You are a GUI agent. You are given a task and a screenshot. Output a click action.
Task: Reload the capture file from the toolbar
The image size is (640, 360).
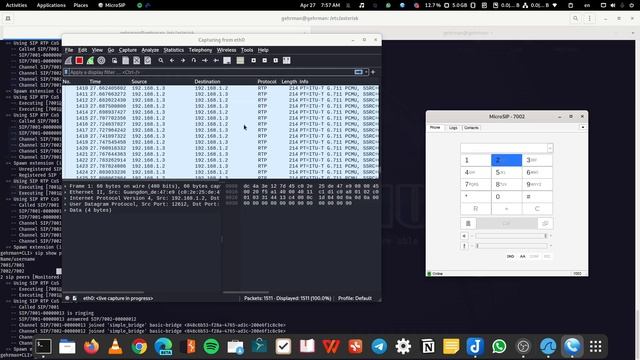pyautogui.click(x=148, y=60)
